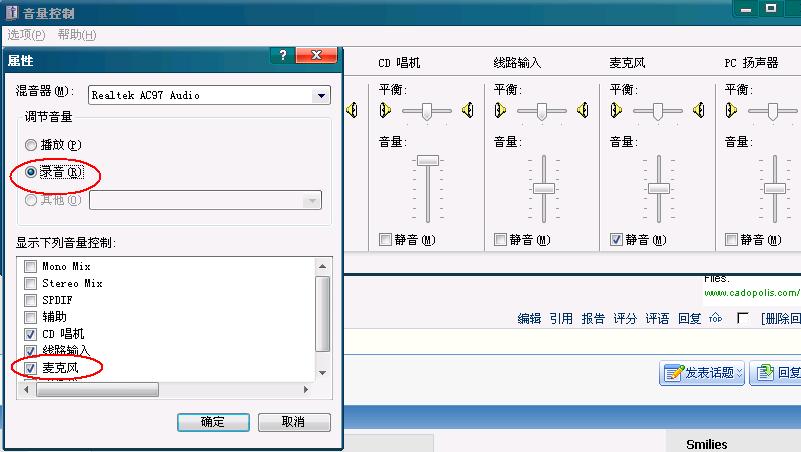
Task: Click the horizontal scroll right arrow
Action: (305, 390)
